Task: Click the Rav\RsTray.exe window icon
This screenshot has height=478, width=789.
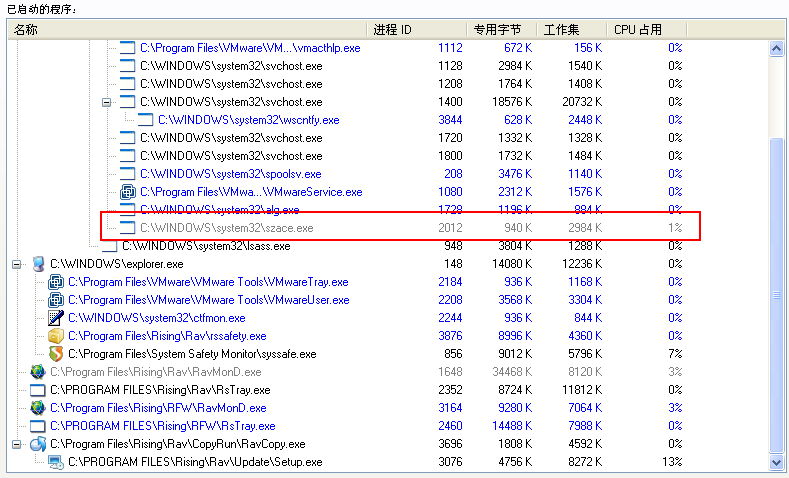Action: 38,390
